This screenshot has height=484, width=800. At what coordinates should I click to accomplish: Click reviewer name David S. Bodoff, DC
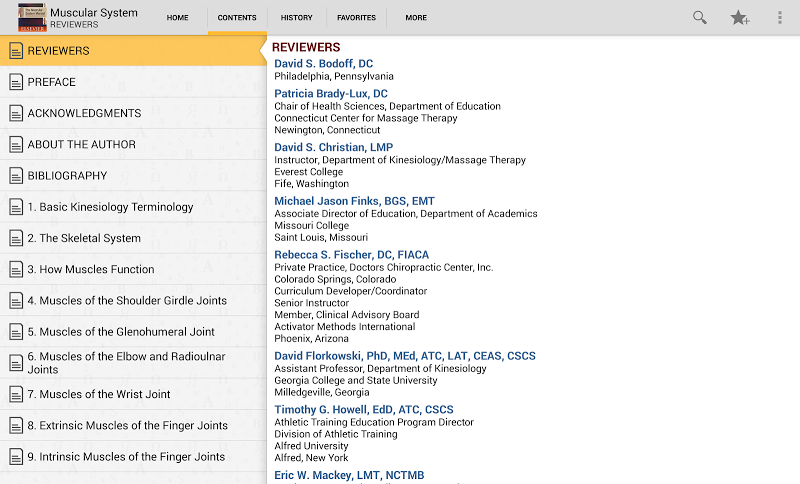pos(323,64)
